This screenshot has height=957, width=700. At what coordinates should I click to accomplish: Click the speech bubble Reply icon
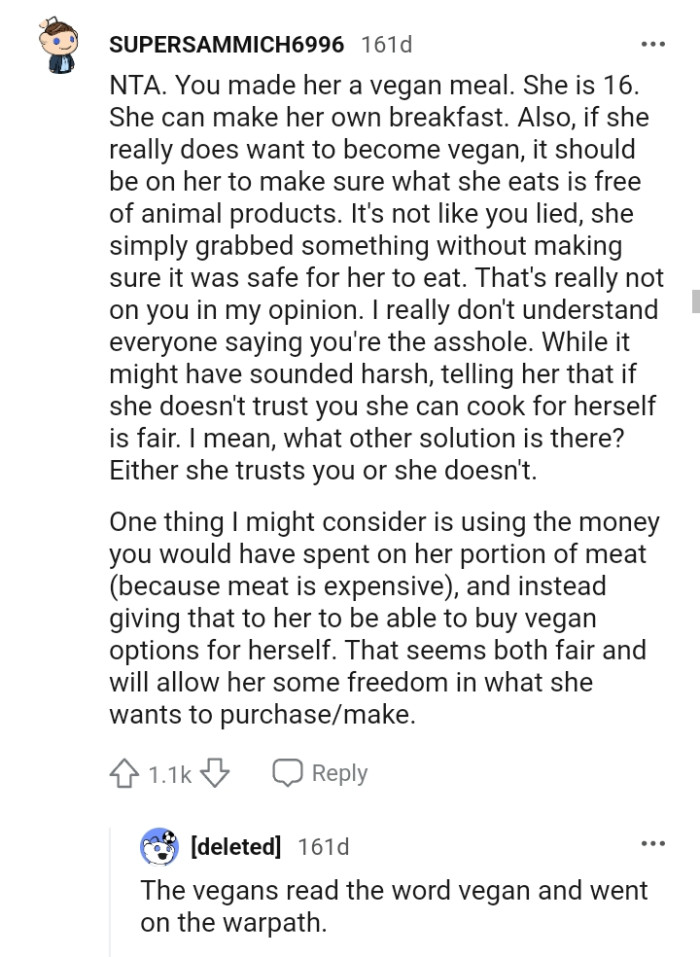click(x=290, y=771)
